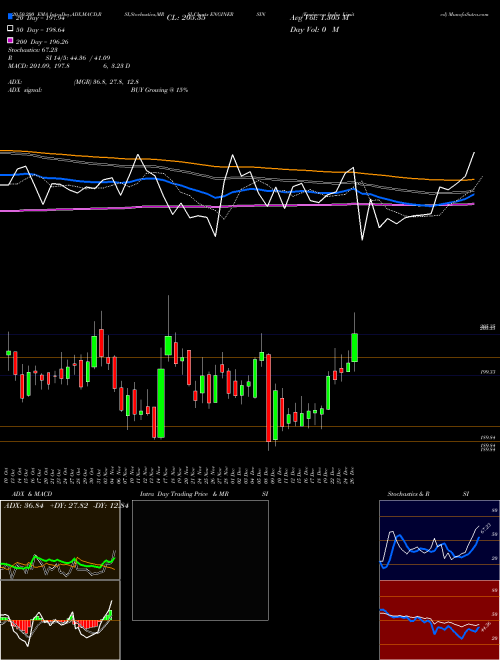Image resolution: width=500 pixels, height=660 pixels.
Task: Open the red RSI chart thumbnail
Action: [439, 620]
